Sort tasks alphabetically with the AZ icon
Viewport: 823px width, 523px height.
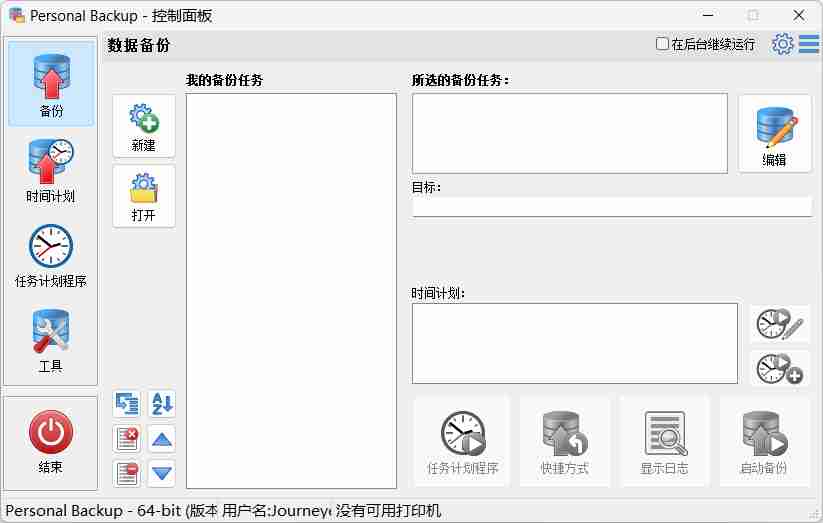pos(162,404)
